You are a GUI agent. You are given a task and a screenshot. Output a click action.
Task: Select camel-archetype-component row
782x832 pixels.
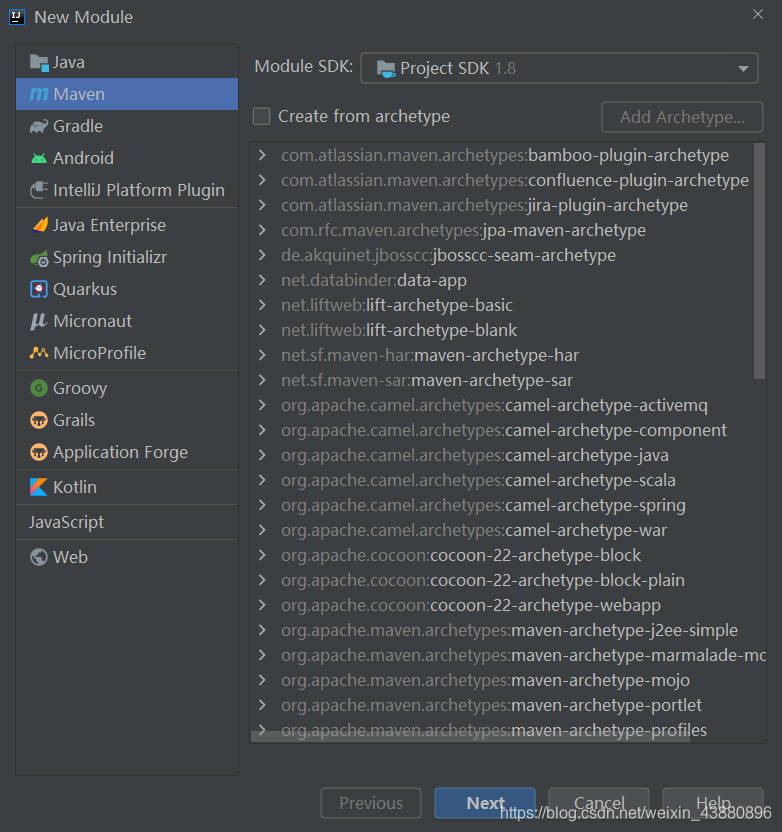point(508,430)
